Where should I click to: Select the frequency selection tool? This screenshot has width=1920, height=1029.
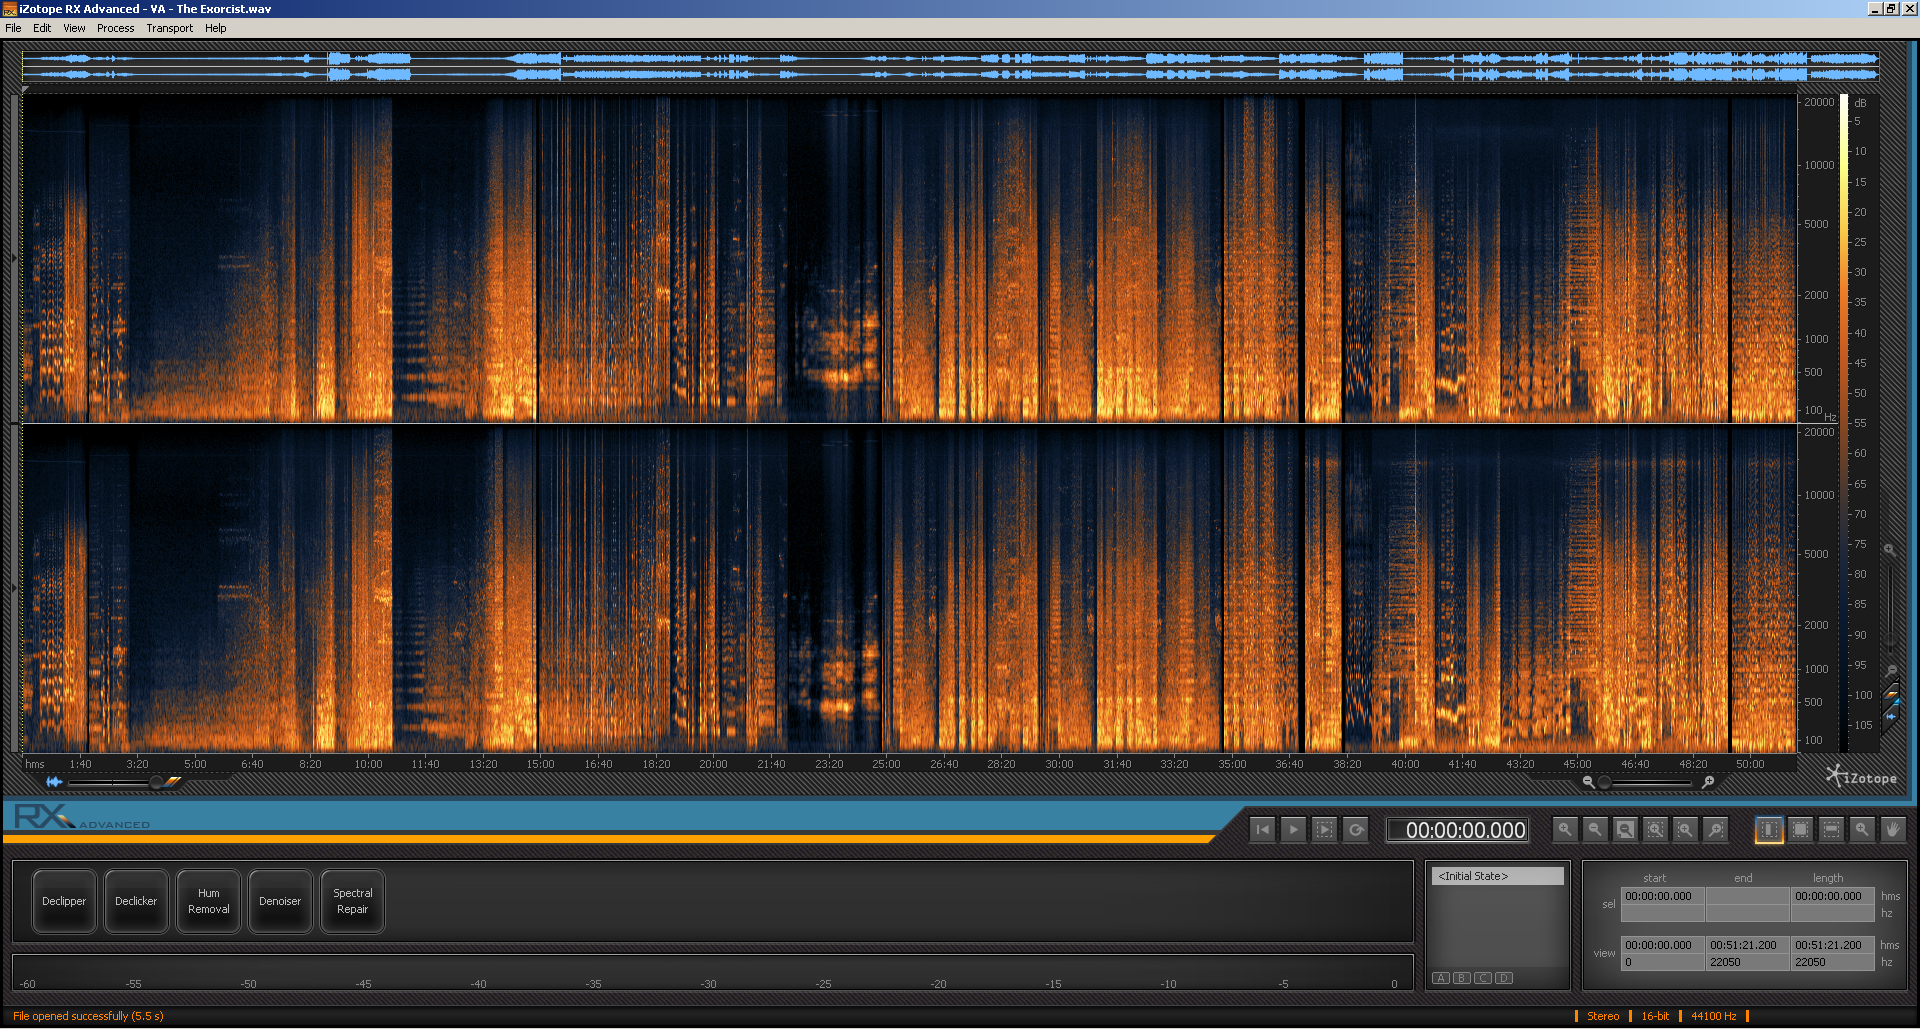point(1831,830)
